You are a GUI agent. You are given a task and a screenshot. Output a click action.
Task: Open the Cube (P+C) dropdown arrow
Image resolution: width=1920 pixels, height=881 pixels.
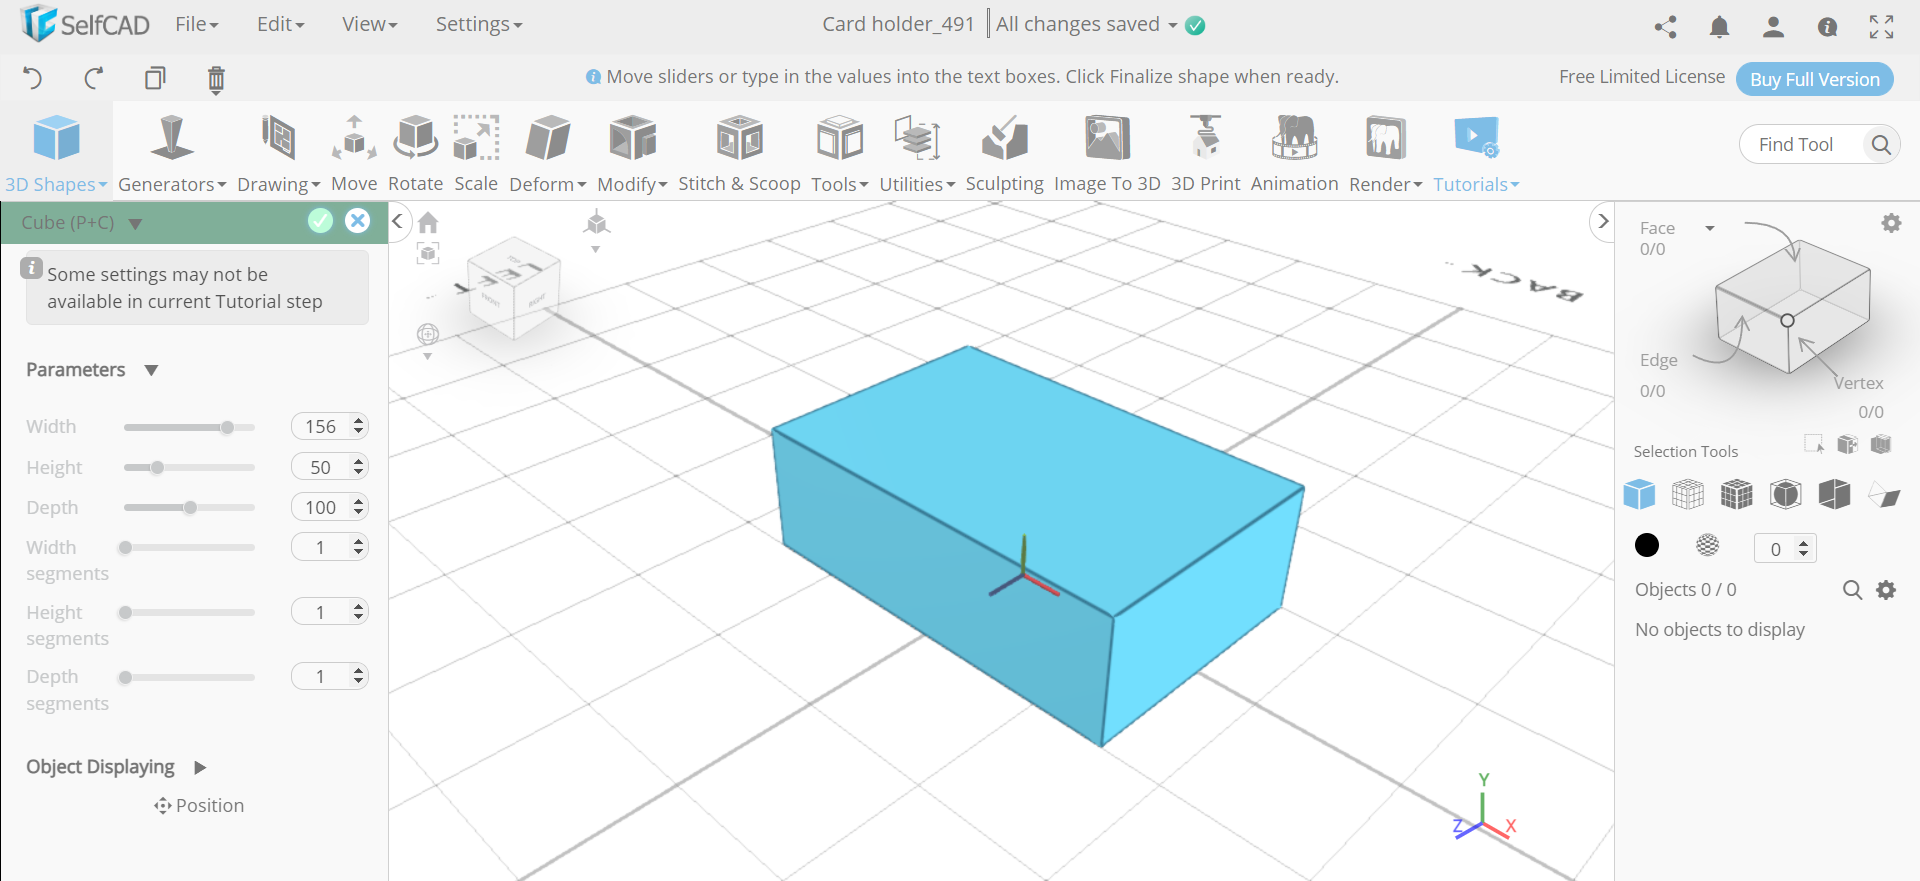point(135,224)
